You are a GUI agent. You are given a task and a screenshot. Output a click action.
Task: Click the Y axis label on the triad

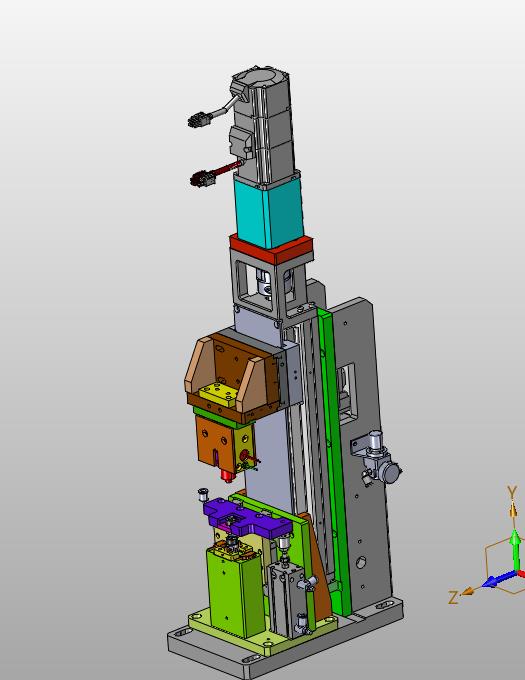pyautogui.click(x=512, y=493)
